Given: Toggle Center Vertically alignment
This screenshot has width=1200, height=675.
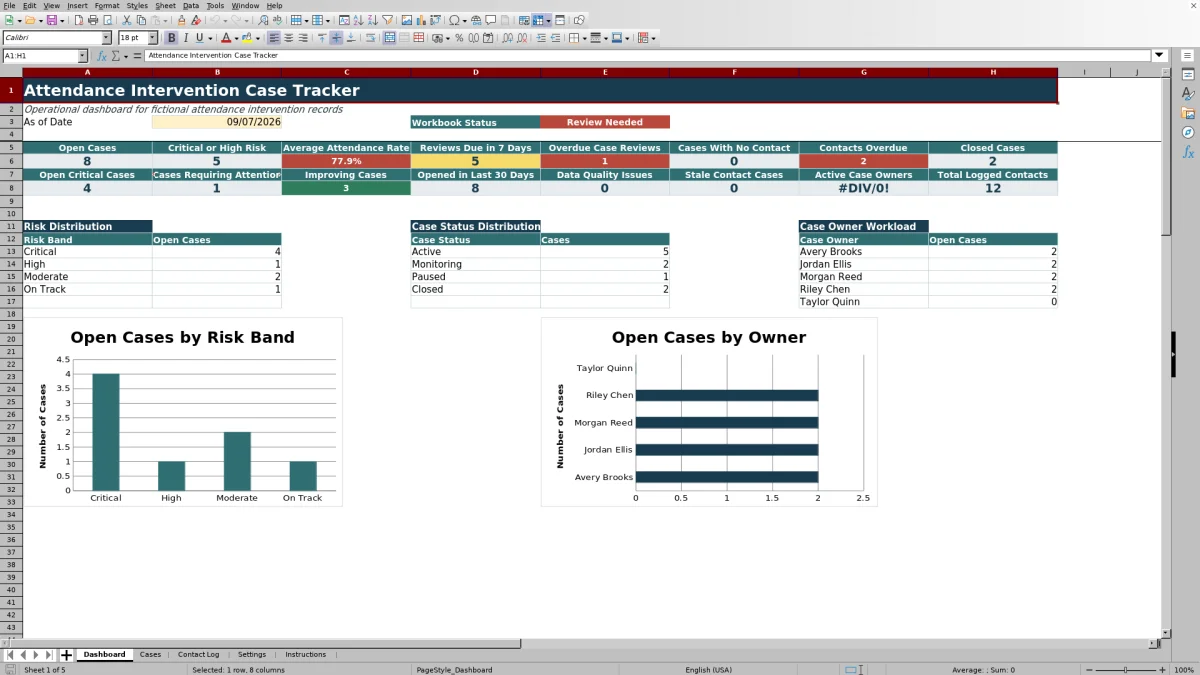Looking at the screenshot, I should click(x=336, y=38).
